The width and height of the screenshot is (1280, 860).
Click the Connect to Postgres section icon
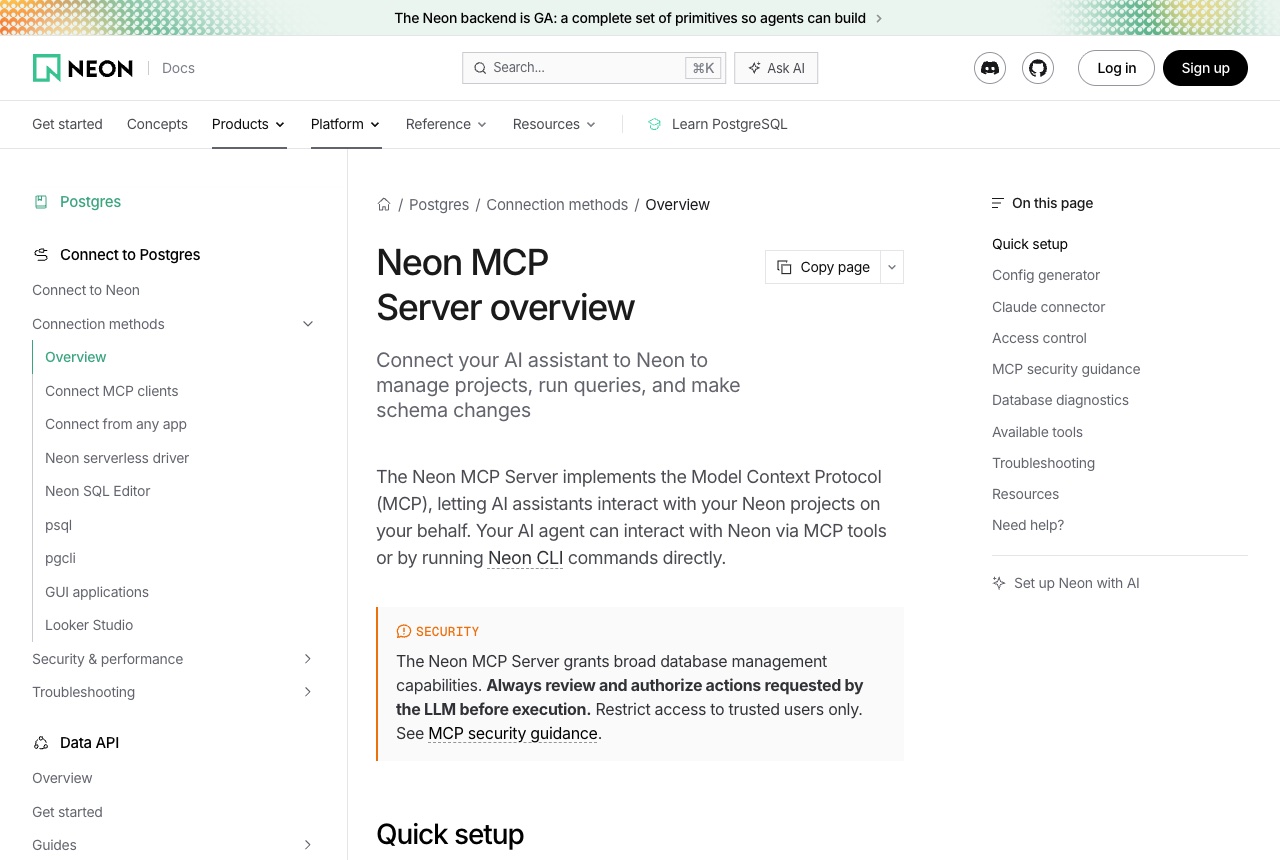[41, 255]
